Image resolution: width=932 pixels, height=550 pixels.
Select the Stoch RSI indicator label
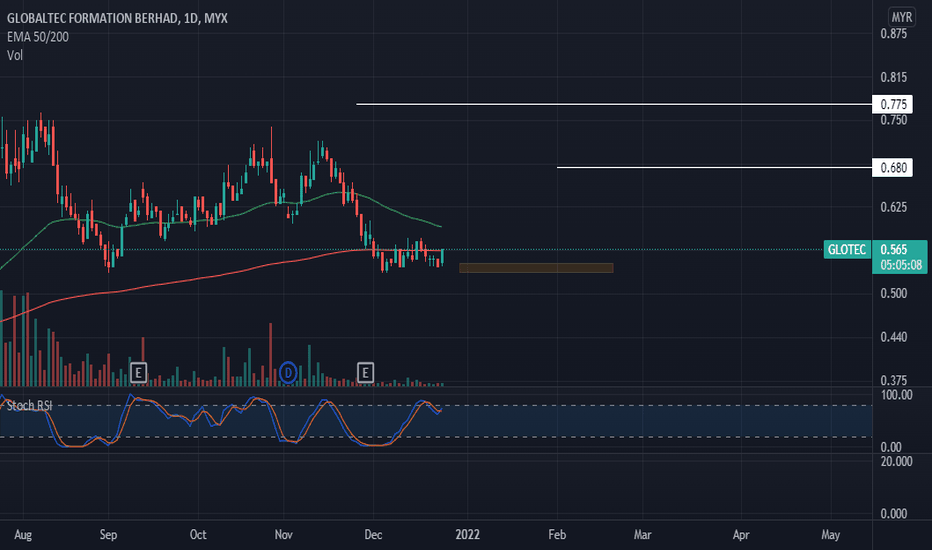coord(30,406)
